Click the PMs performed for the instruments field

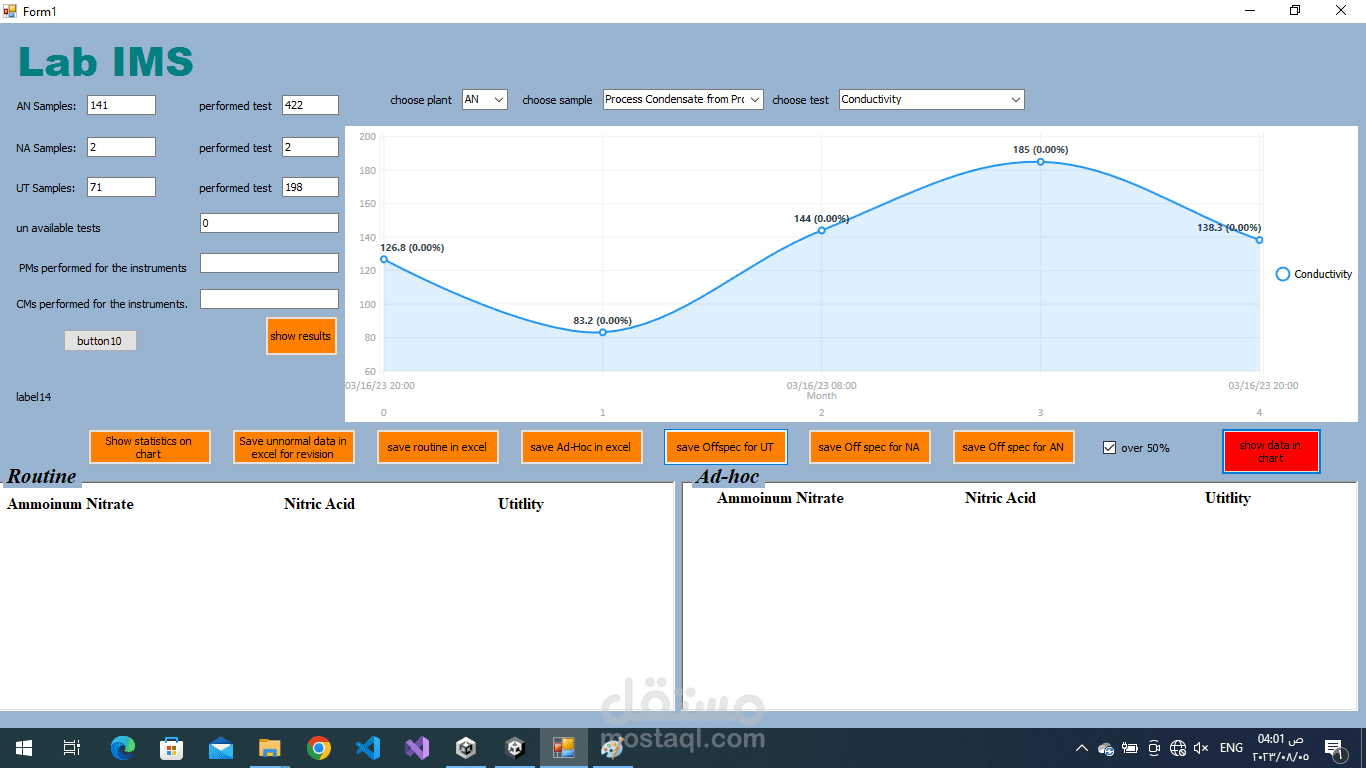[x=270, y=263]
